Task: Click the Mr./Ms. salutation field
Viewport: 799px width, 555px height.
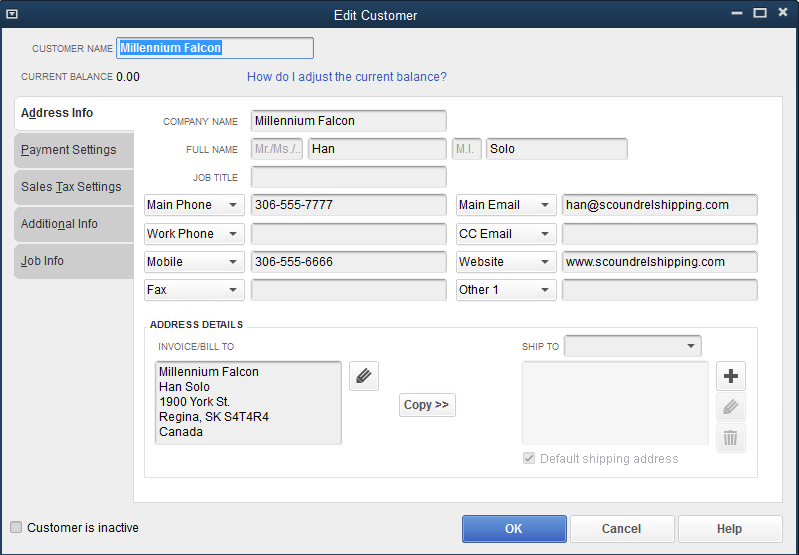Action: pyautogui.click(x=277, y=149)
